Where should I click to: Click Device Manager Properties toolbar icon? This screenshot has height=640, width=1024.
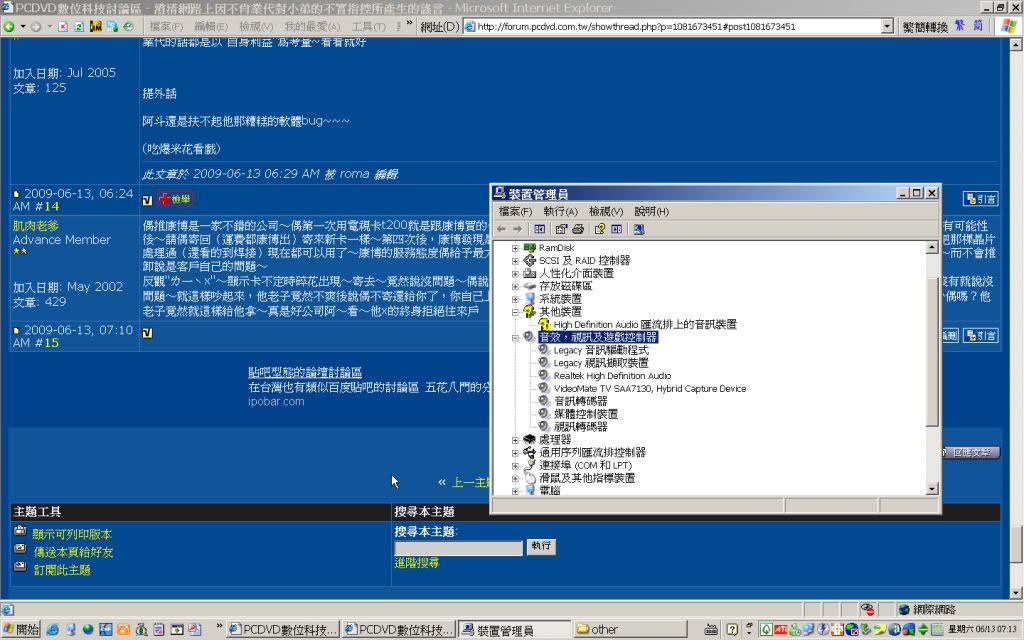[x=561, y=229]
